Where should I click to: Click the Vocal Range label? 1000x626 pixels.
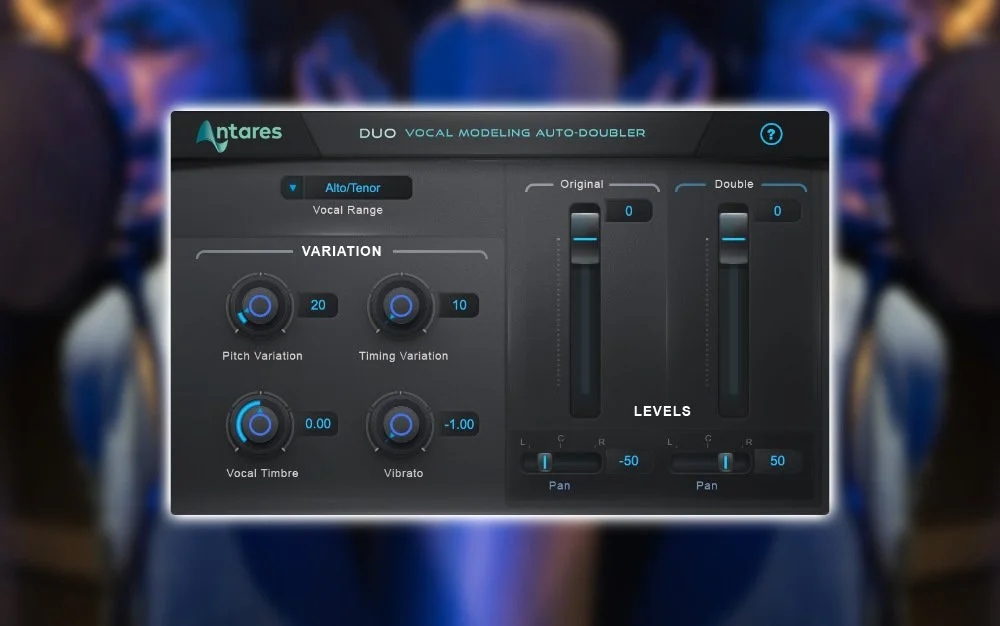tap(348, 210)
